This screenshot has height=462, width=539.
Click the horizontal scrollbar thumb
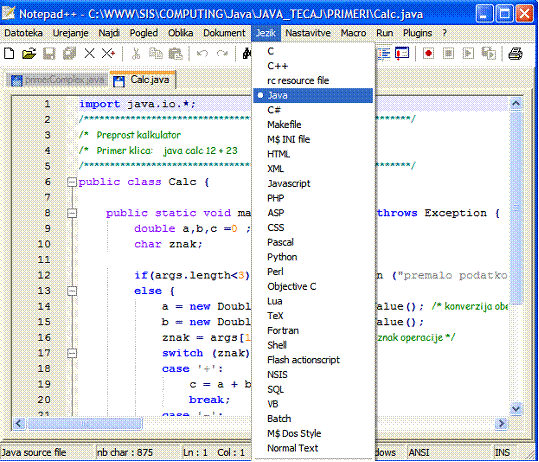85,423
